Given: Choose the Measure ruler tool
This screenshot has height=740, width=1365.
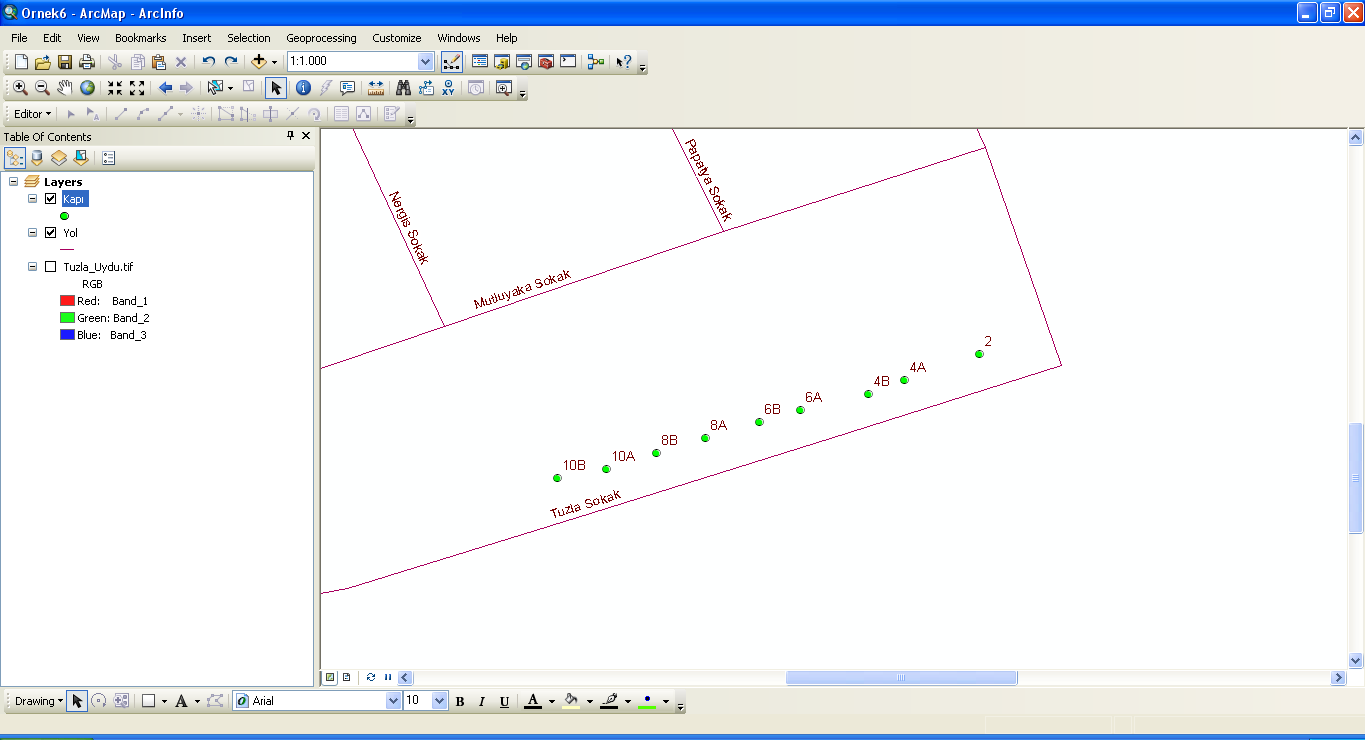Looking at the screenshot, I should pyautogui.click(x=376, y=88).
